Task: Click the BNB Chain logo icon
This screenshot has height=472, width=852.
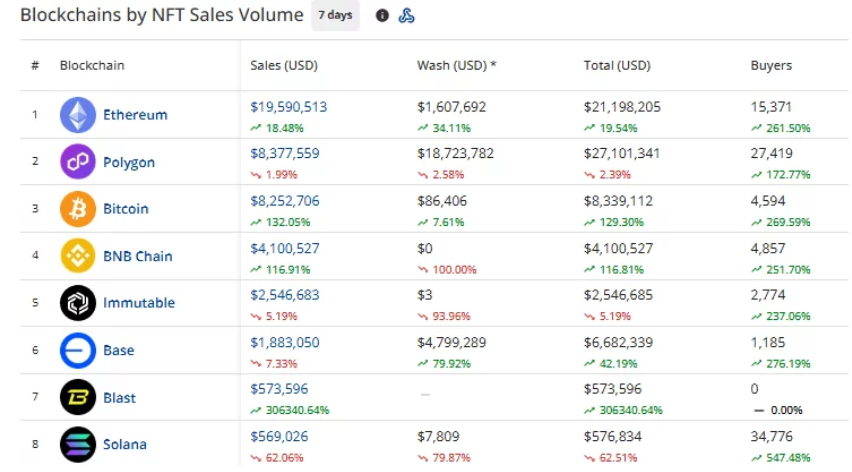Action: [x=78, y=256]
